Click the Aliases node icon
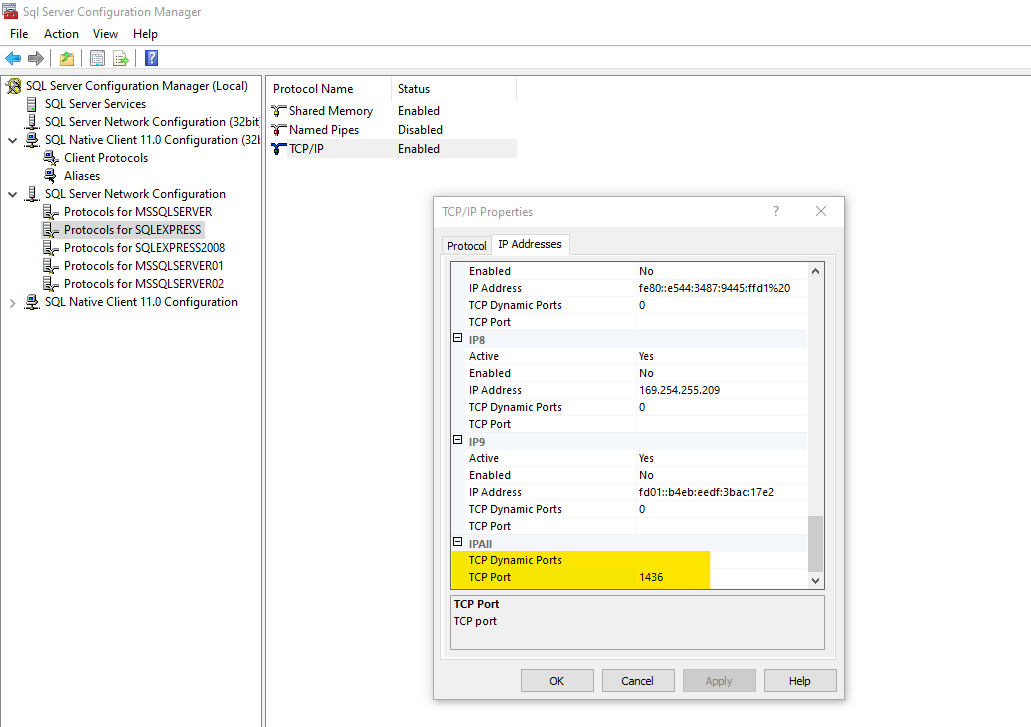The height and width of the screenshot is (727, 1031). pyautogui.click(x=51, y=176)
